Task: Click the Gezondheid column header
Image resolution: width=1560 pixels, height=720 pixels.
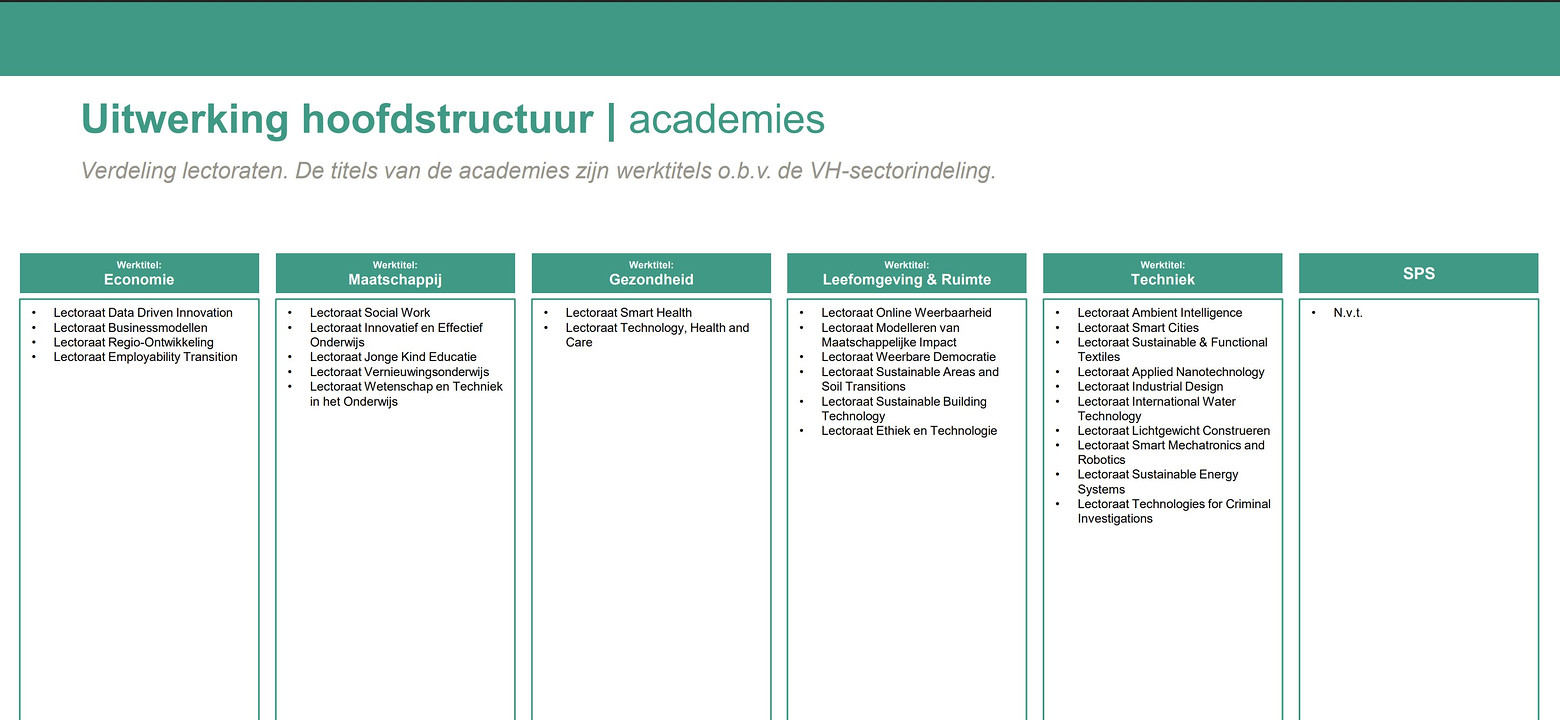Action: 651,273
